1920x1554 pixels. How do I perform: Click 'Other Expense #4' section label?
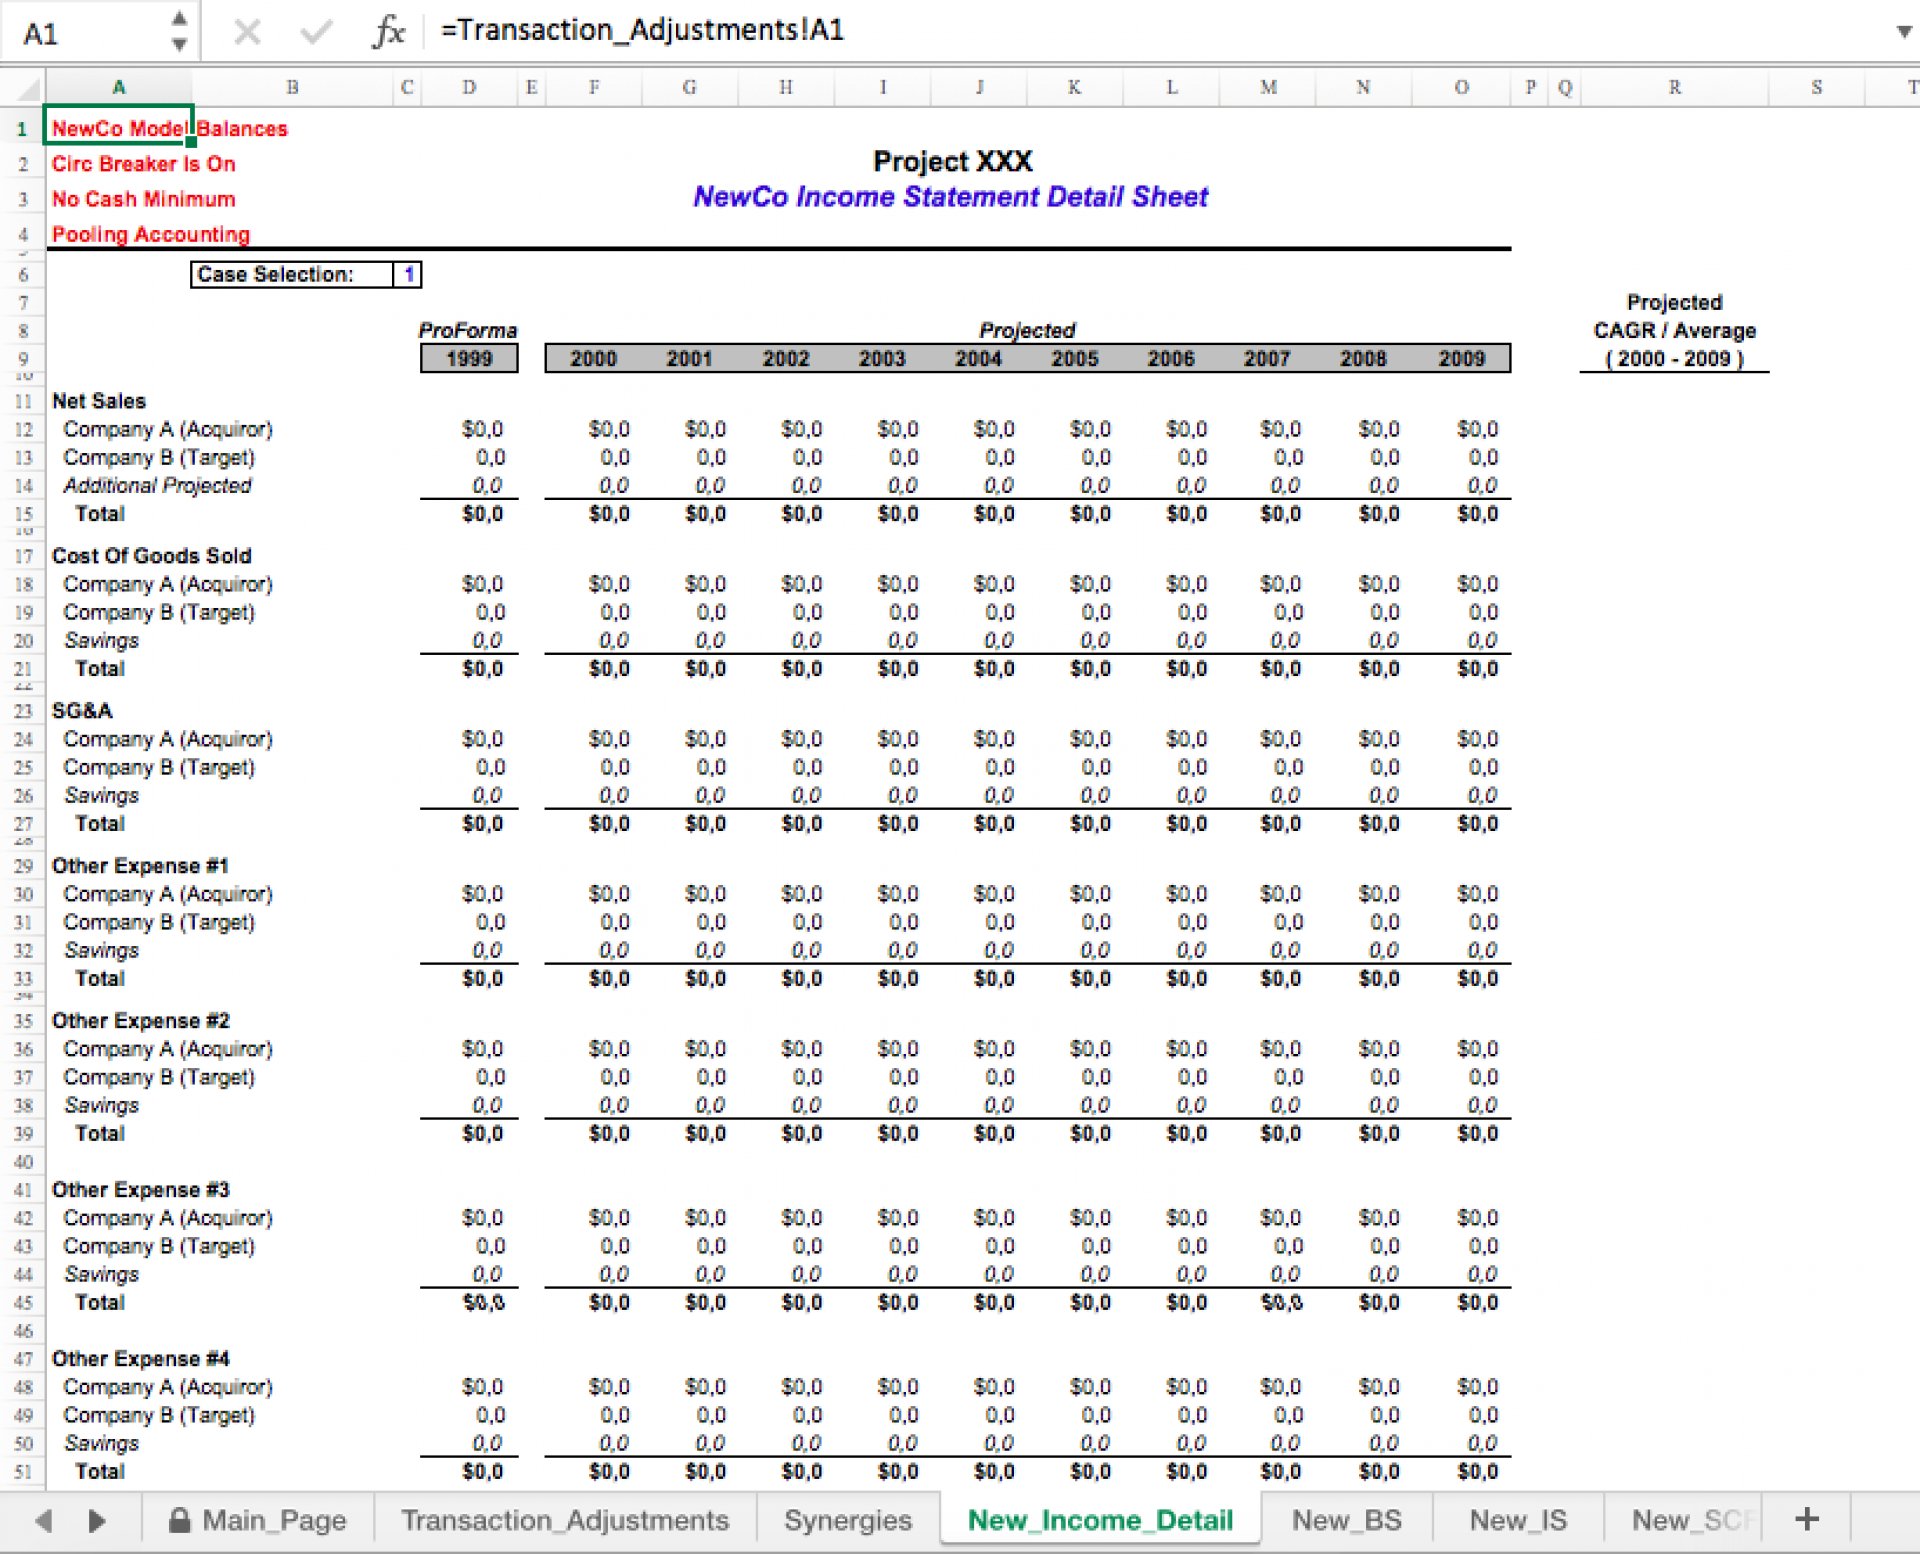click(140, 1359)
